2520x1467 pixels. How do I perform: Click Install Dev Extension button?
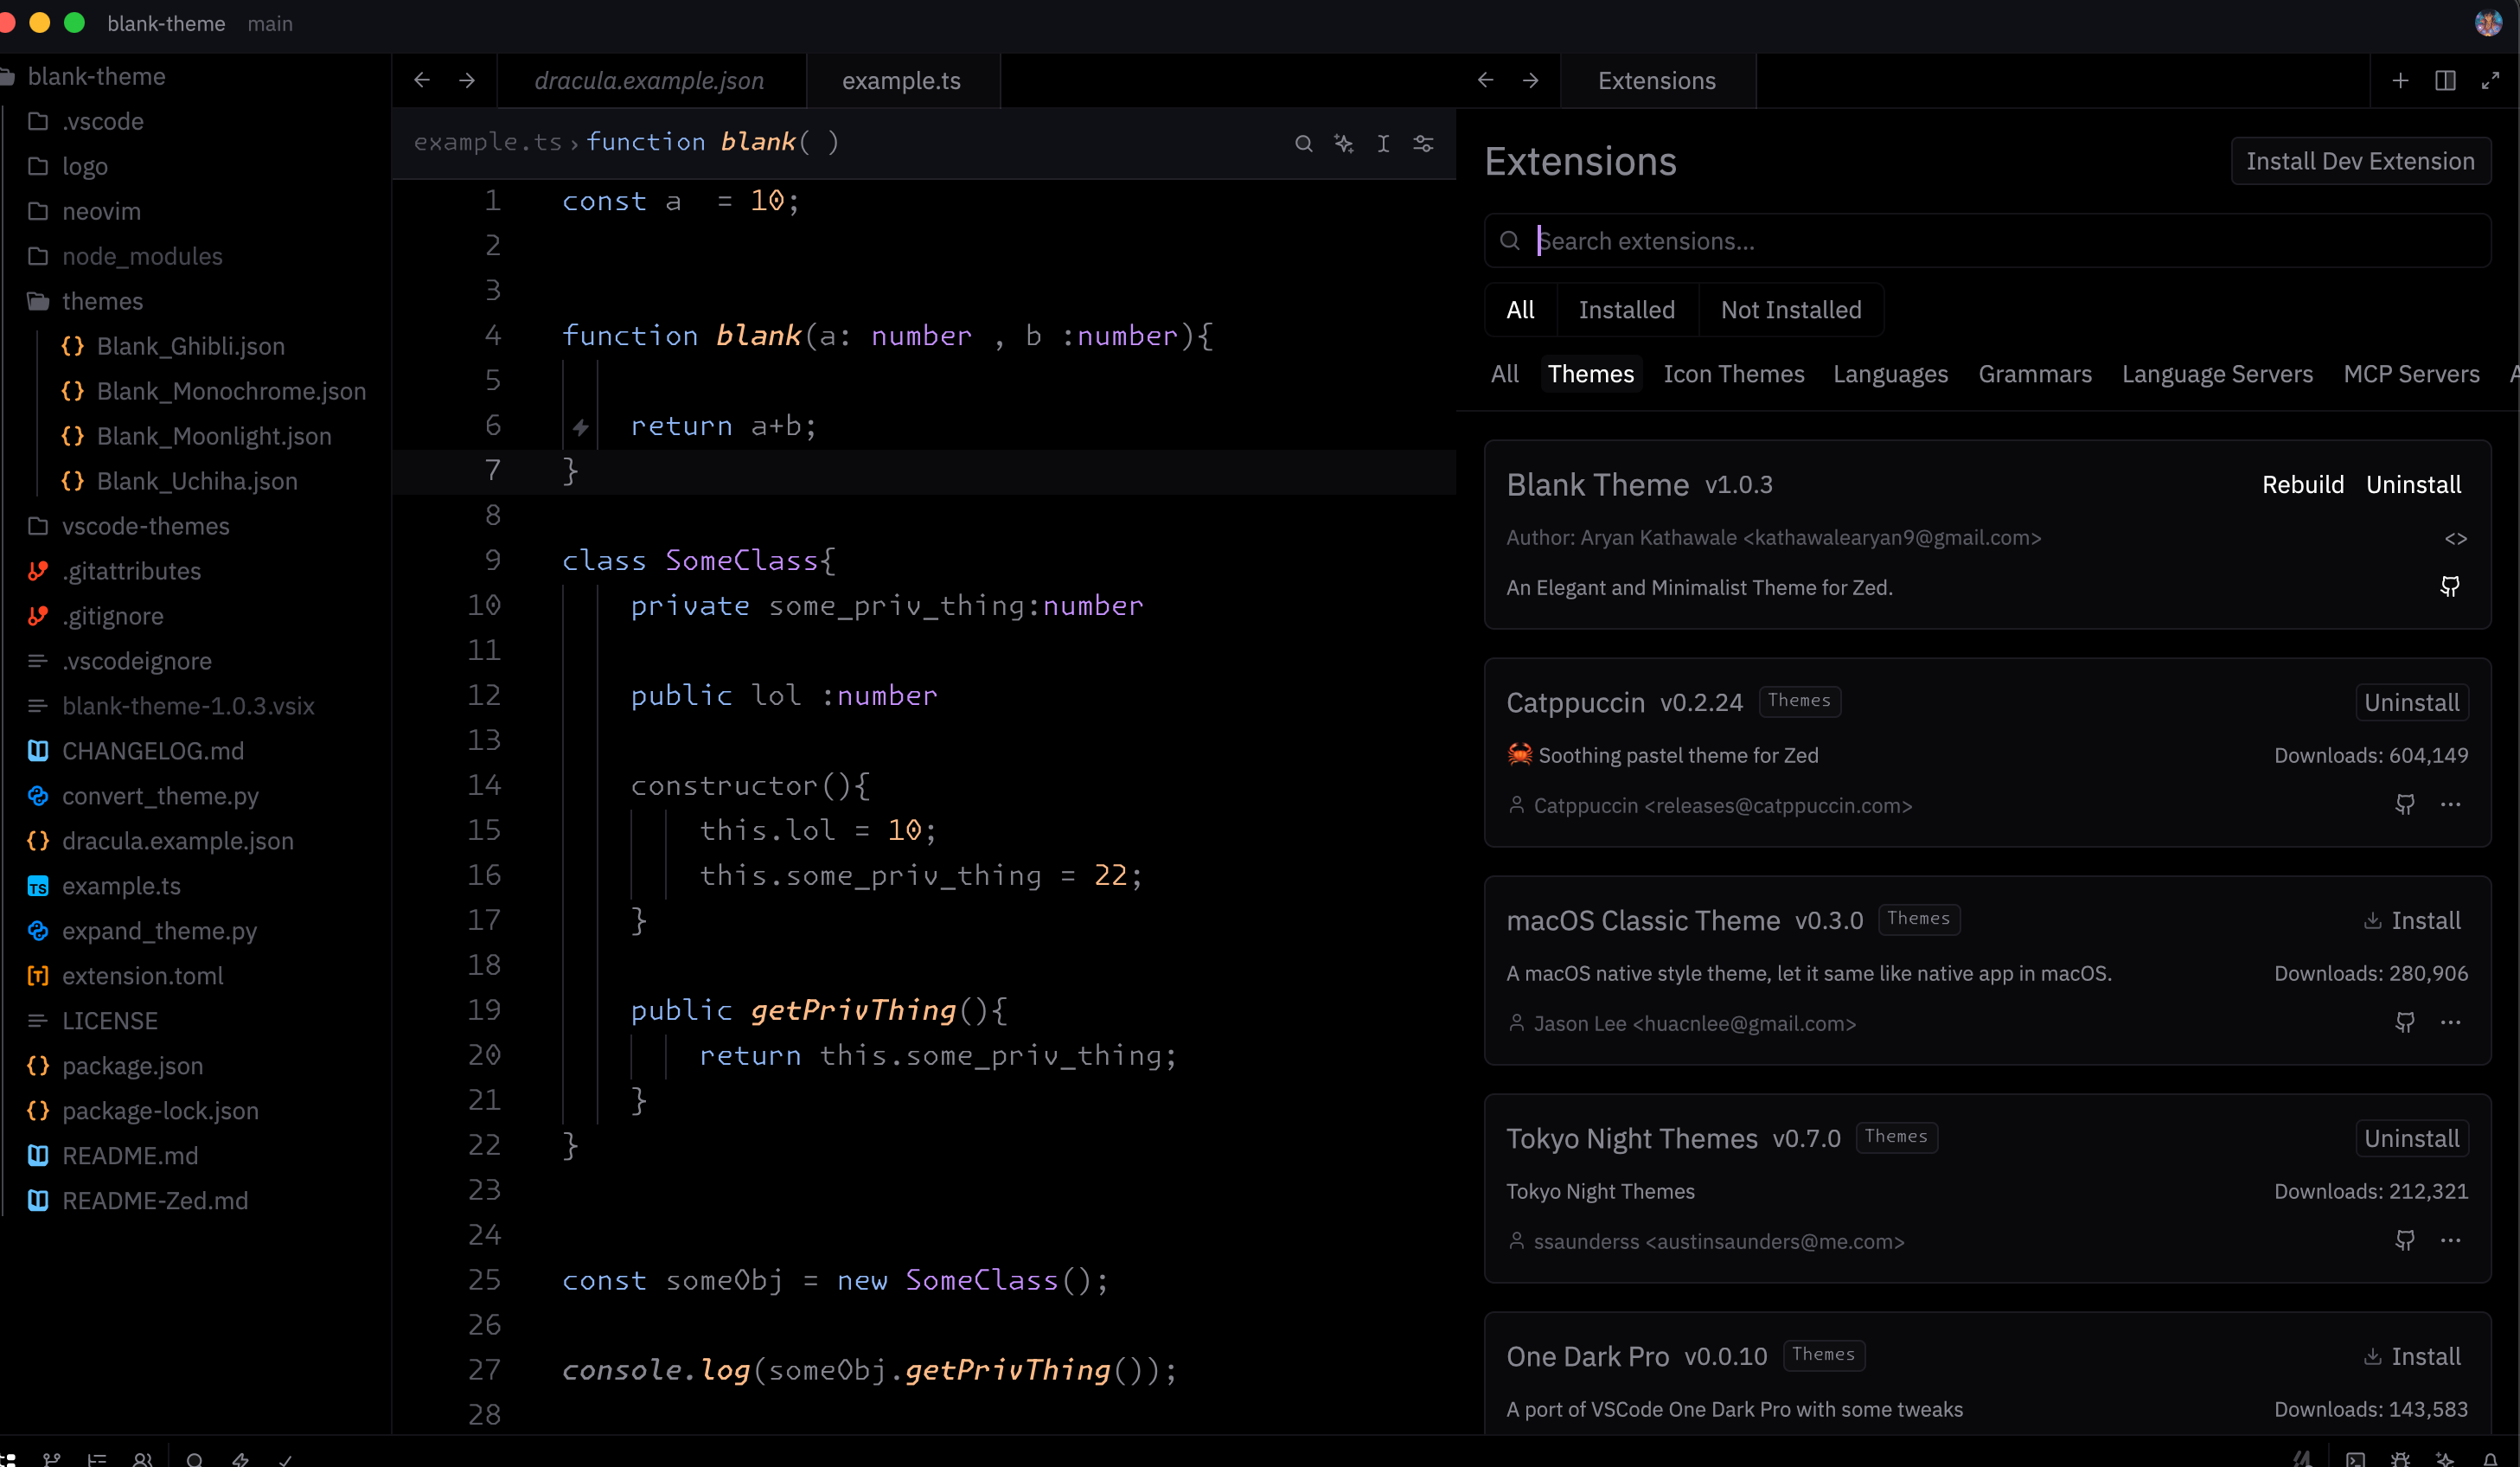pos(2360,161)
